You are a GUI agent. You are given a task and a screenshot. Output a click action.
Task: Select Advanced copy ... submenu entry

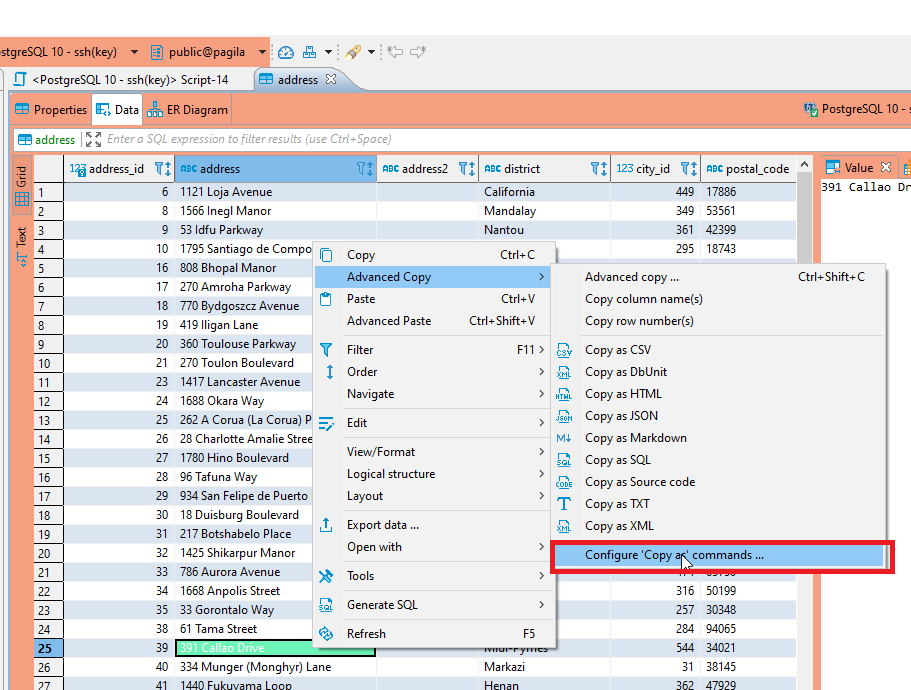(718, 277)
